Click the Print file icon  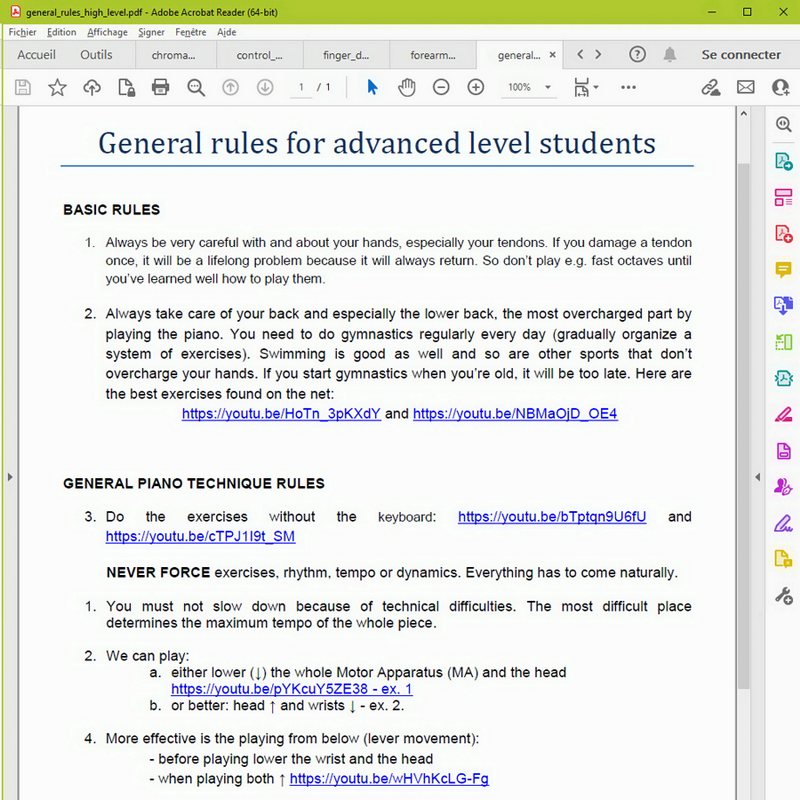(x=160, y=87)
